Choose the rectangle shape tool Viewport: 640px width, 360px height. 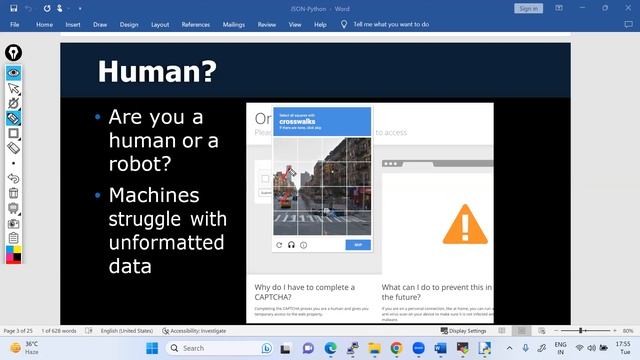[x=13, y=133]
